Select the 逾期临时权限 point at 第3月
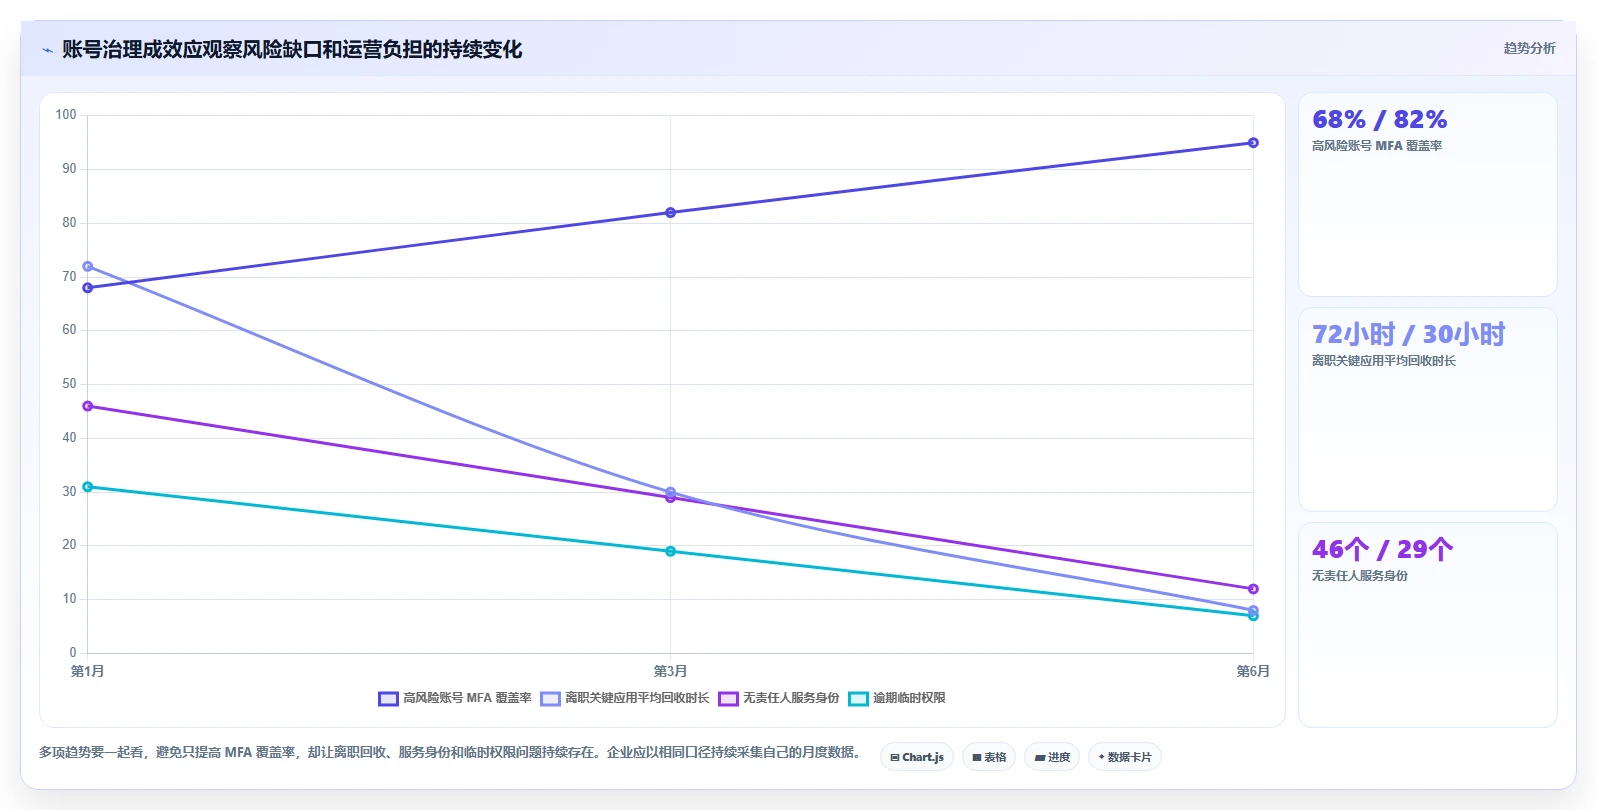1597x810 pixels. (x=670, y=551)
